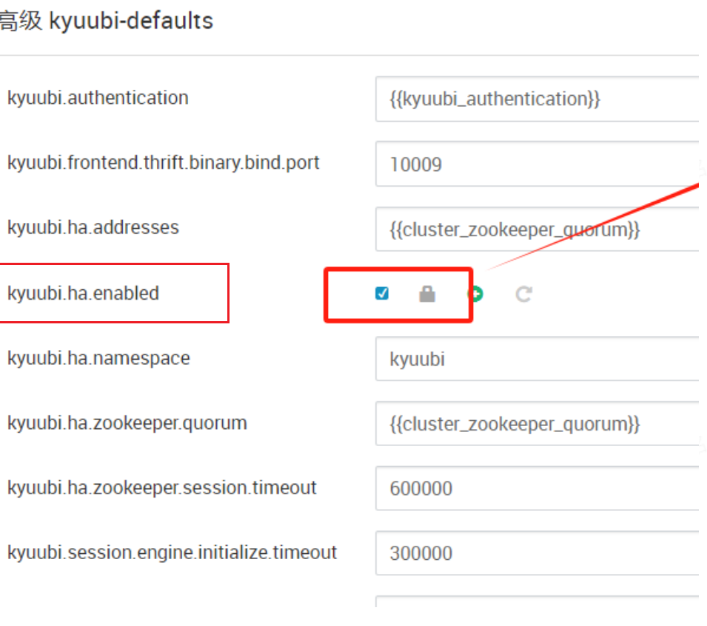Focus the bind port field showing 10009

(x=536, y=164)
